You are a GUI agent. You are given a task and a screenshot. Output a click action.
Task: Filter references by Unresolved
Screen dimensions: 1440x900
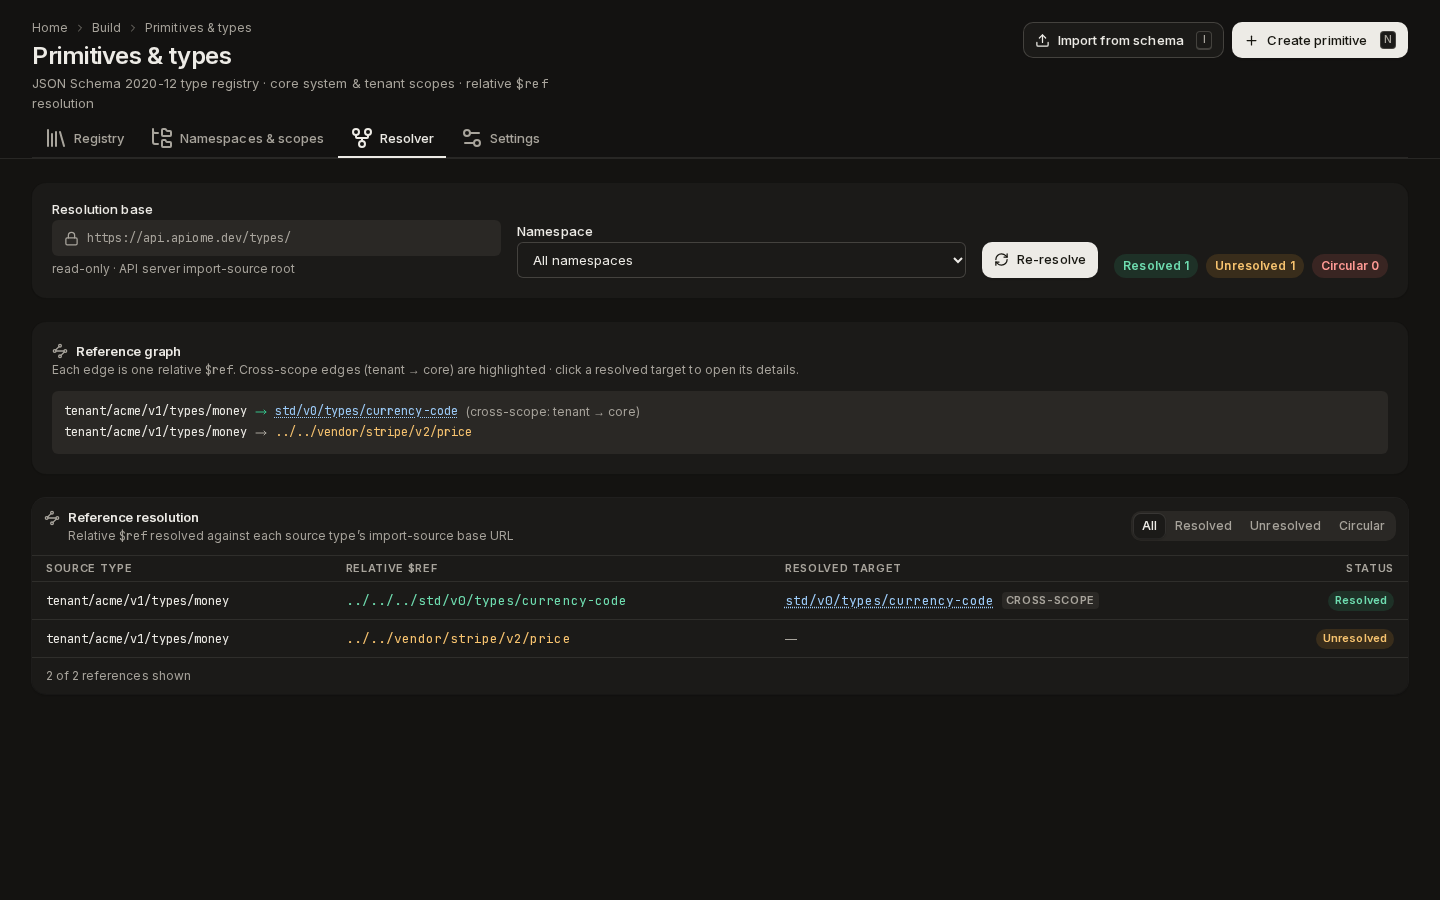click(x=1285, y=526)
